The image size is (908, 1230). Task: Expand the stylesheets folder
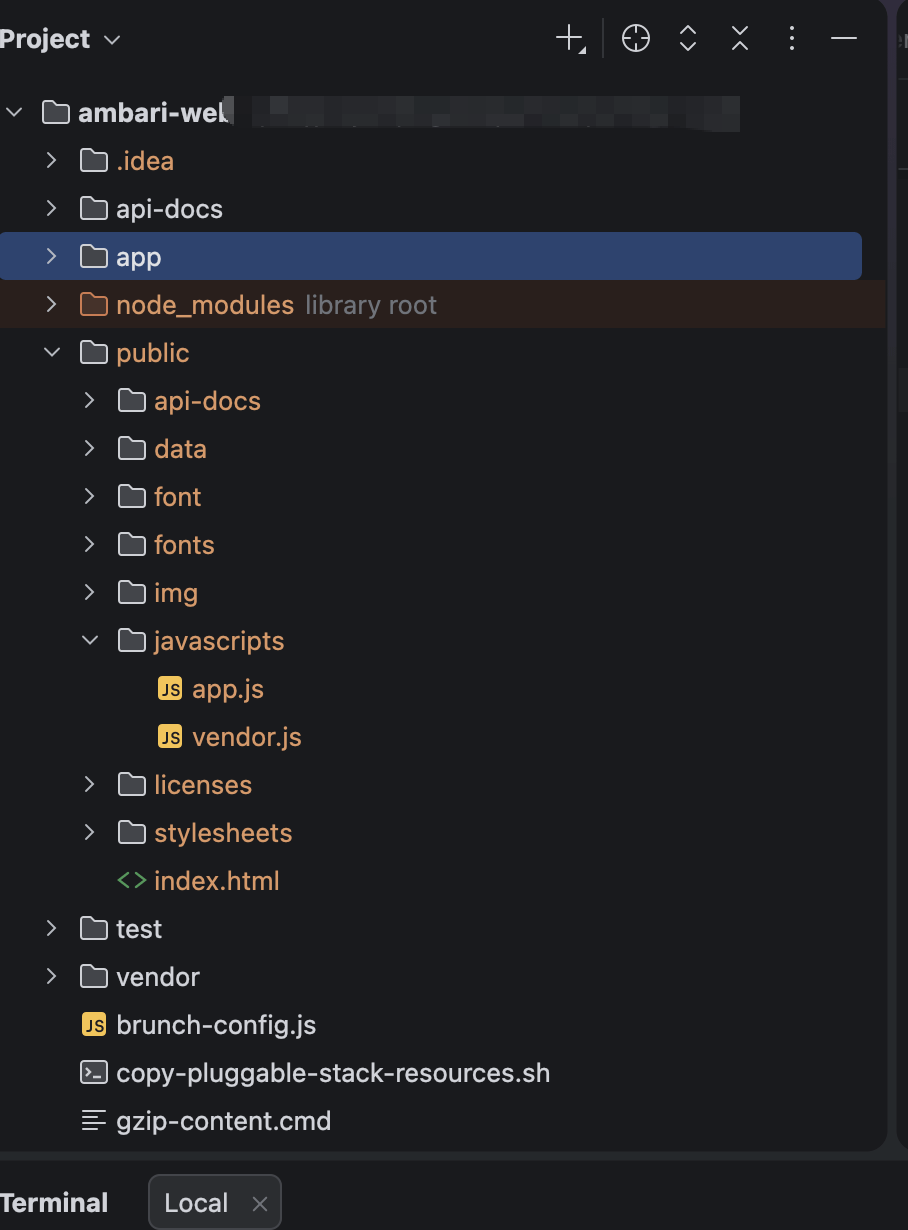click(x=90, y=833)
